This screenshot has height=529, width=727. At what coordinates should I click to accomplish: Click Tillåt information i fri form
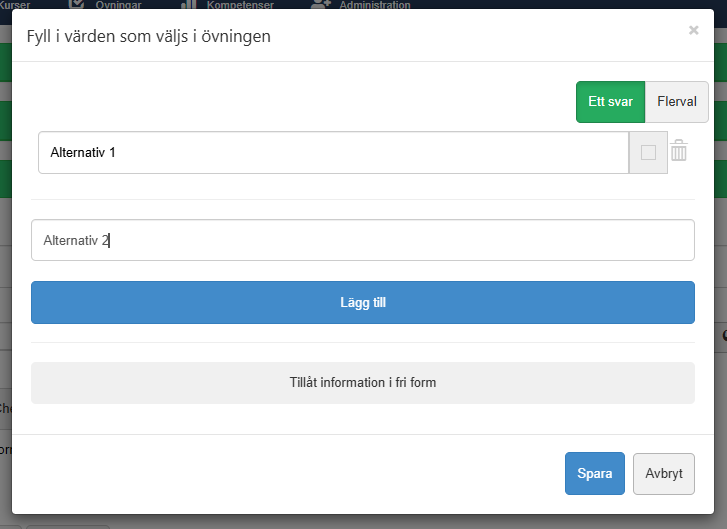362,383
